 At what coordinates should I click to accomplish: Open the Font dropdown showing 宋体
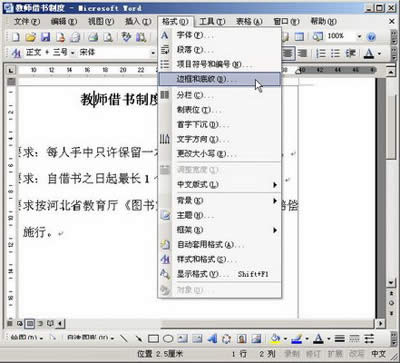click(x=153, y=53)
